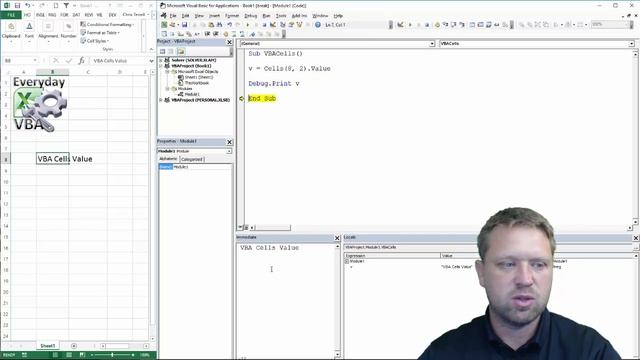
Task: Click the Insert Function fx icon
Action: pos(82,60)
